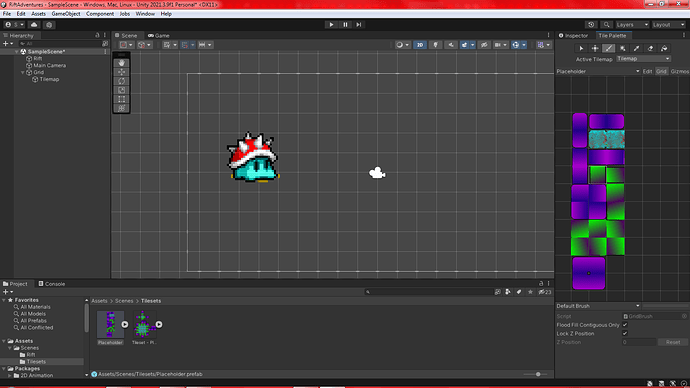Image resolution: width=690 pixels, height=388 pixels.
Task: Open the global search magnifier icon
Action: [606, 25]
